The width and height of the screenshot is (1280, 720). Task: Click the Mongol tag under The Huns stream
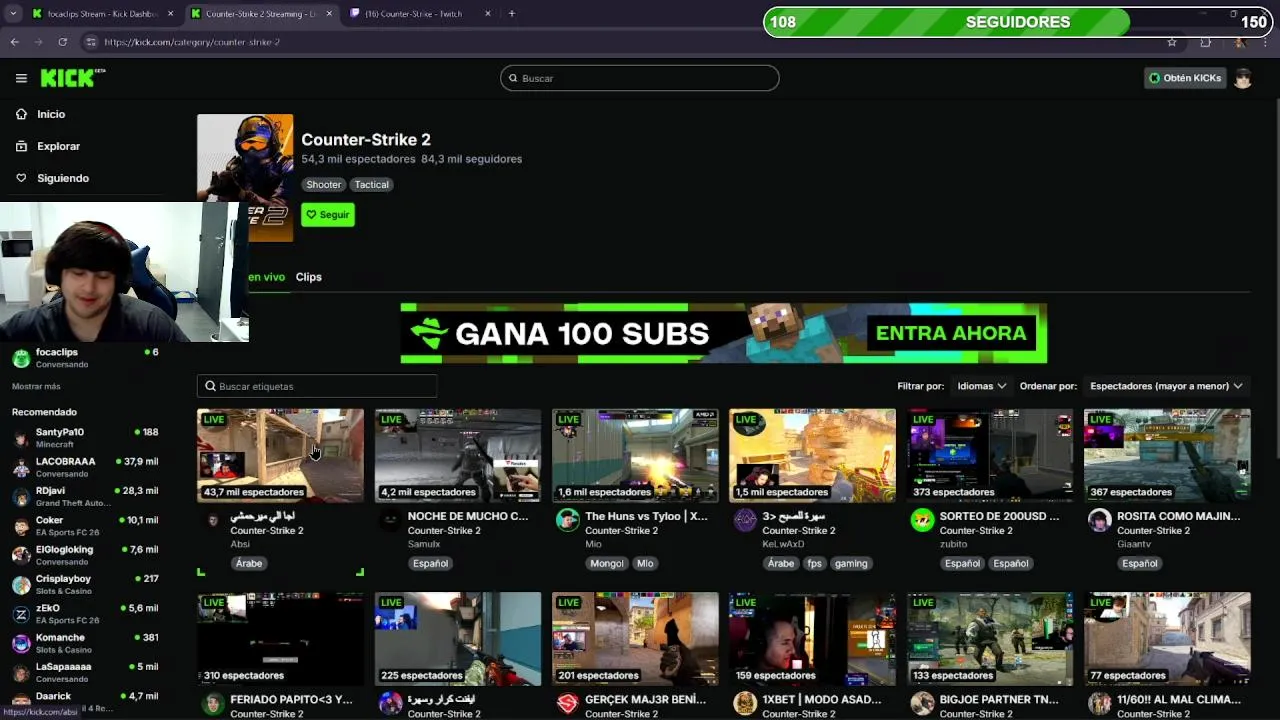point(607,563)
